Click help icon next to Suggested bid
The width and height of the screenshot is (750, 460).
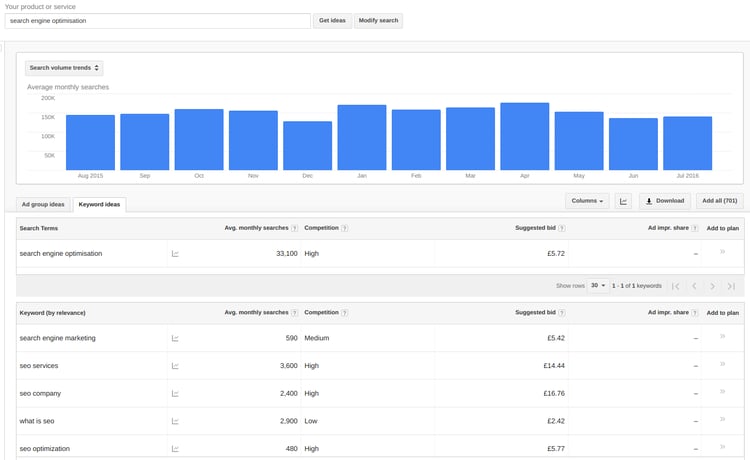(x=560, y=229)
